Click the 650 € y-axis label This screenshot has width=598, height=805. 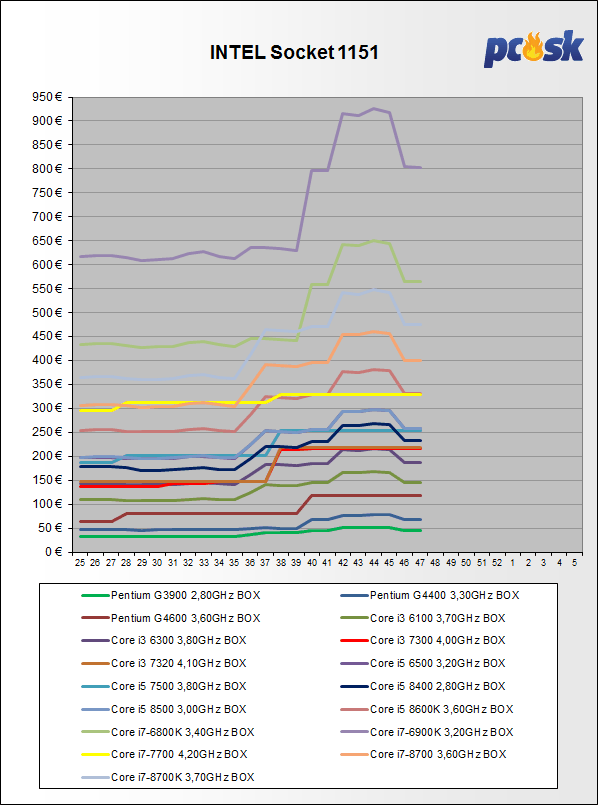[48, 240]
